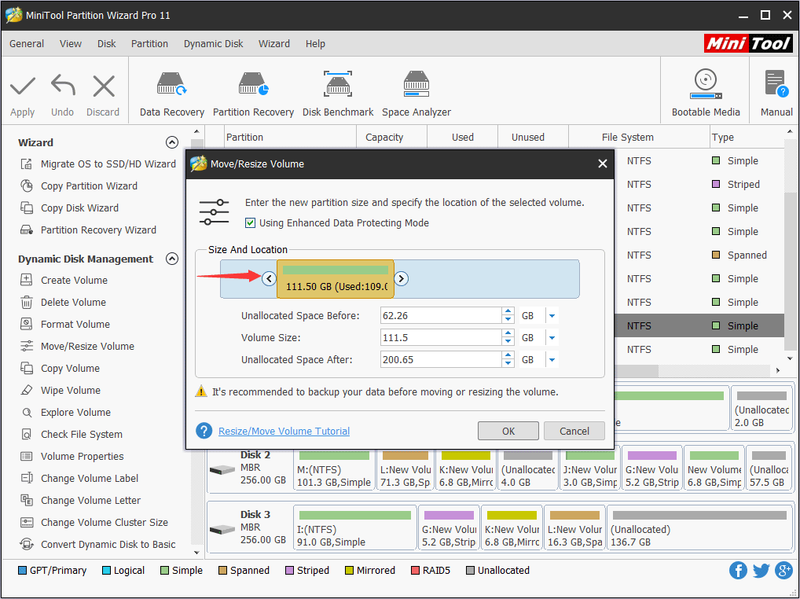800x599 pixels.
Task: Open the Google Plus share icon
Action: pos(784,570)
